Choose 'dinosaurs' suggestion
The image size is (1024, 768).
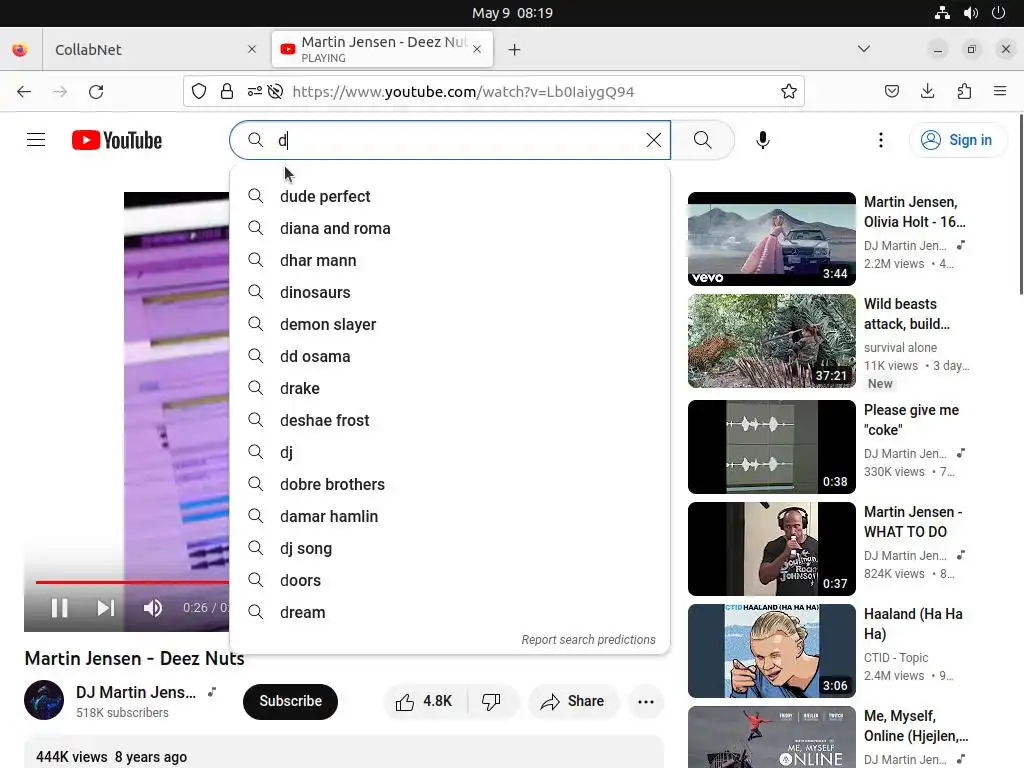pyautogui.click(x=449, y=292)
